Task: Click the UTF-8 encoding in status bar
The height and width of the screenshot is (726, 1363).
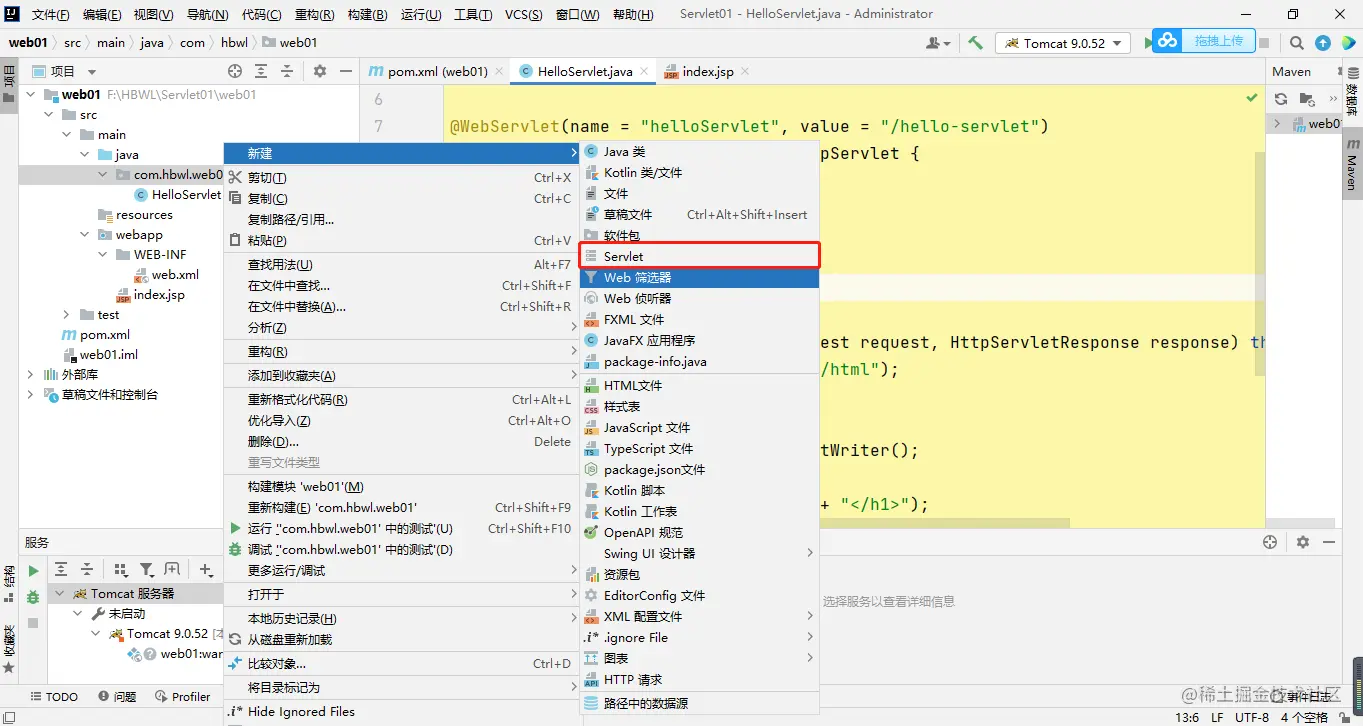Action: coord(1252,717)
